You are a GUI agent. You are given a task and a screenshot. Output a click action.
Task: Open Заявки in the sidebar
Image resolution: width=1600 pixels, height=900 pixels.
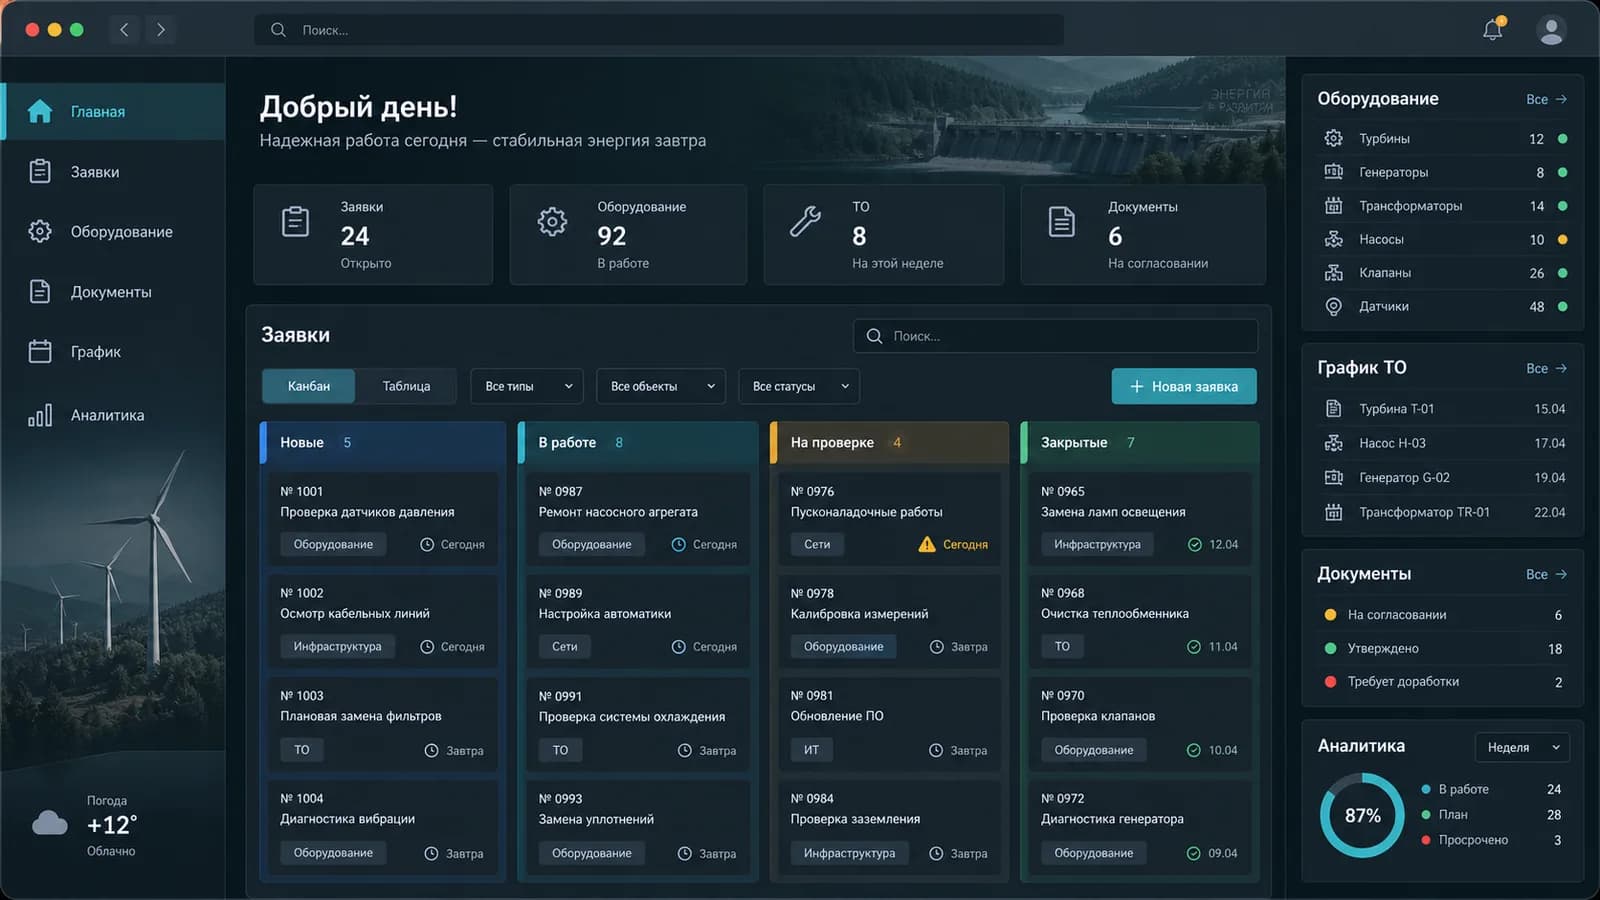point(112,171)
